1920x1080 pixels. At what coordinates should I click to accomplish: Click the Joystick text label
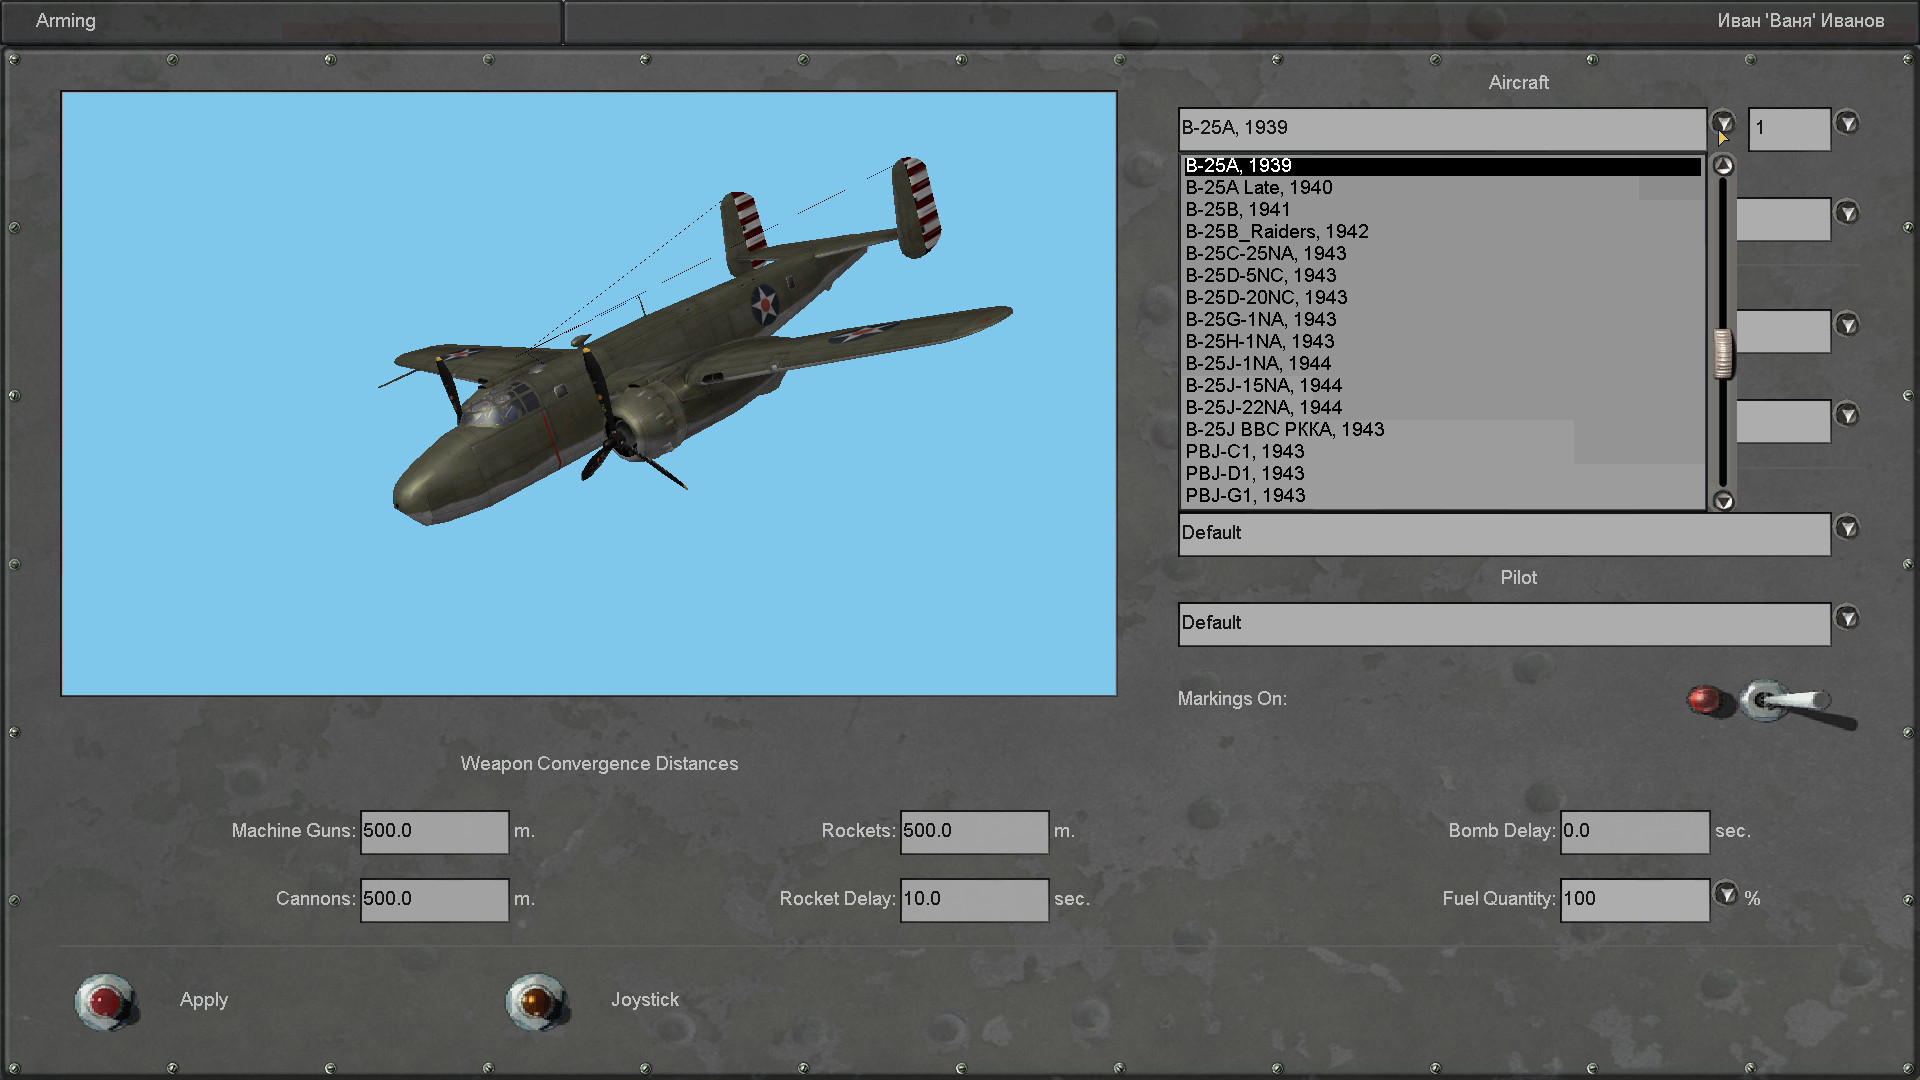coord(645,1000)
